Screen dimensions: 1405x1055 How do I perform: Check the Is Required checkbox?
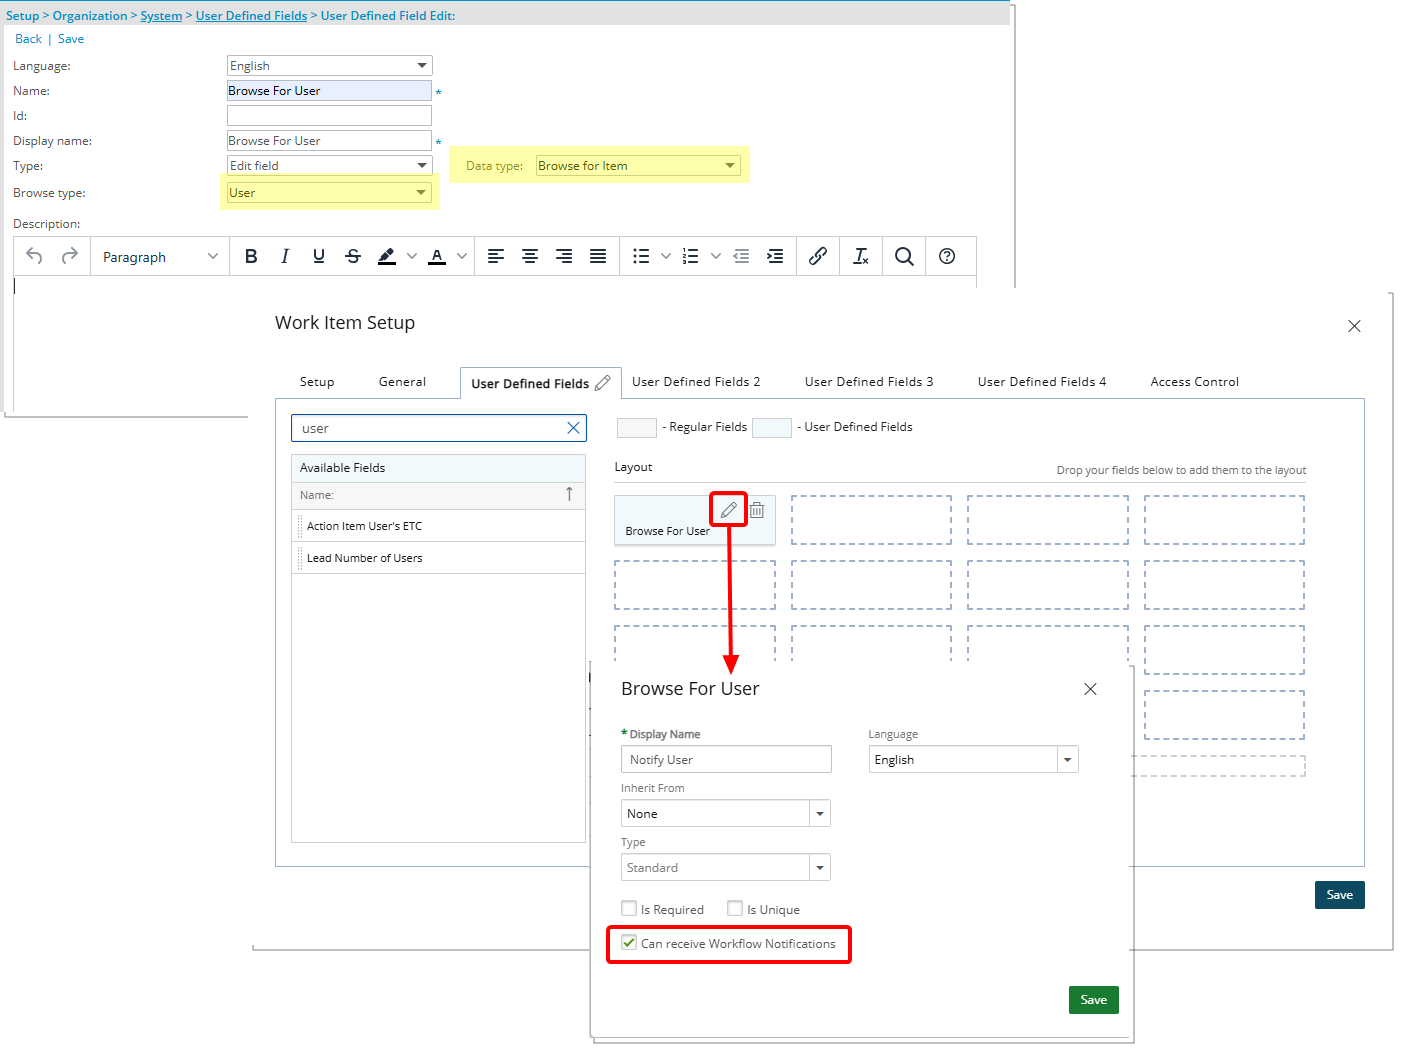[x=629, y=908]
